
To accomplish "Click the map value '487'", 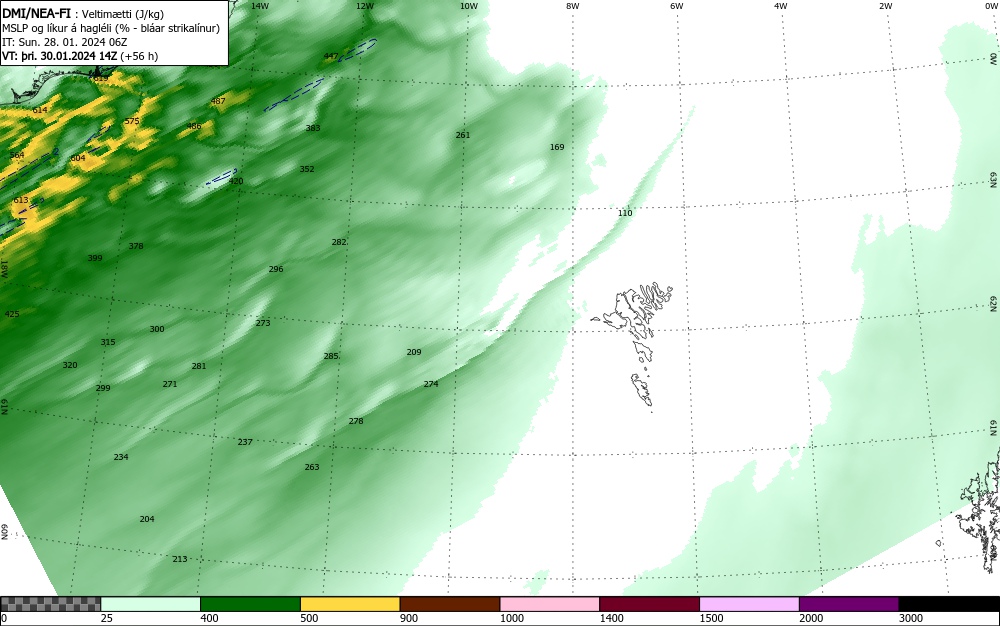I will [218, 101].
